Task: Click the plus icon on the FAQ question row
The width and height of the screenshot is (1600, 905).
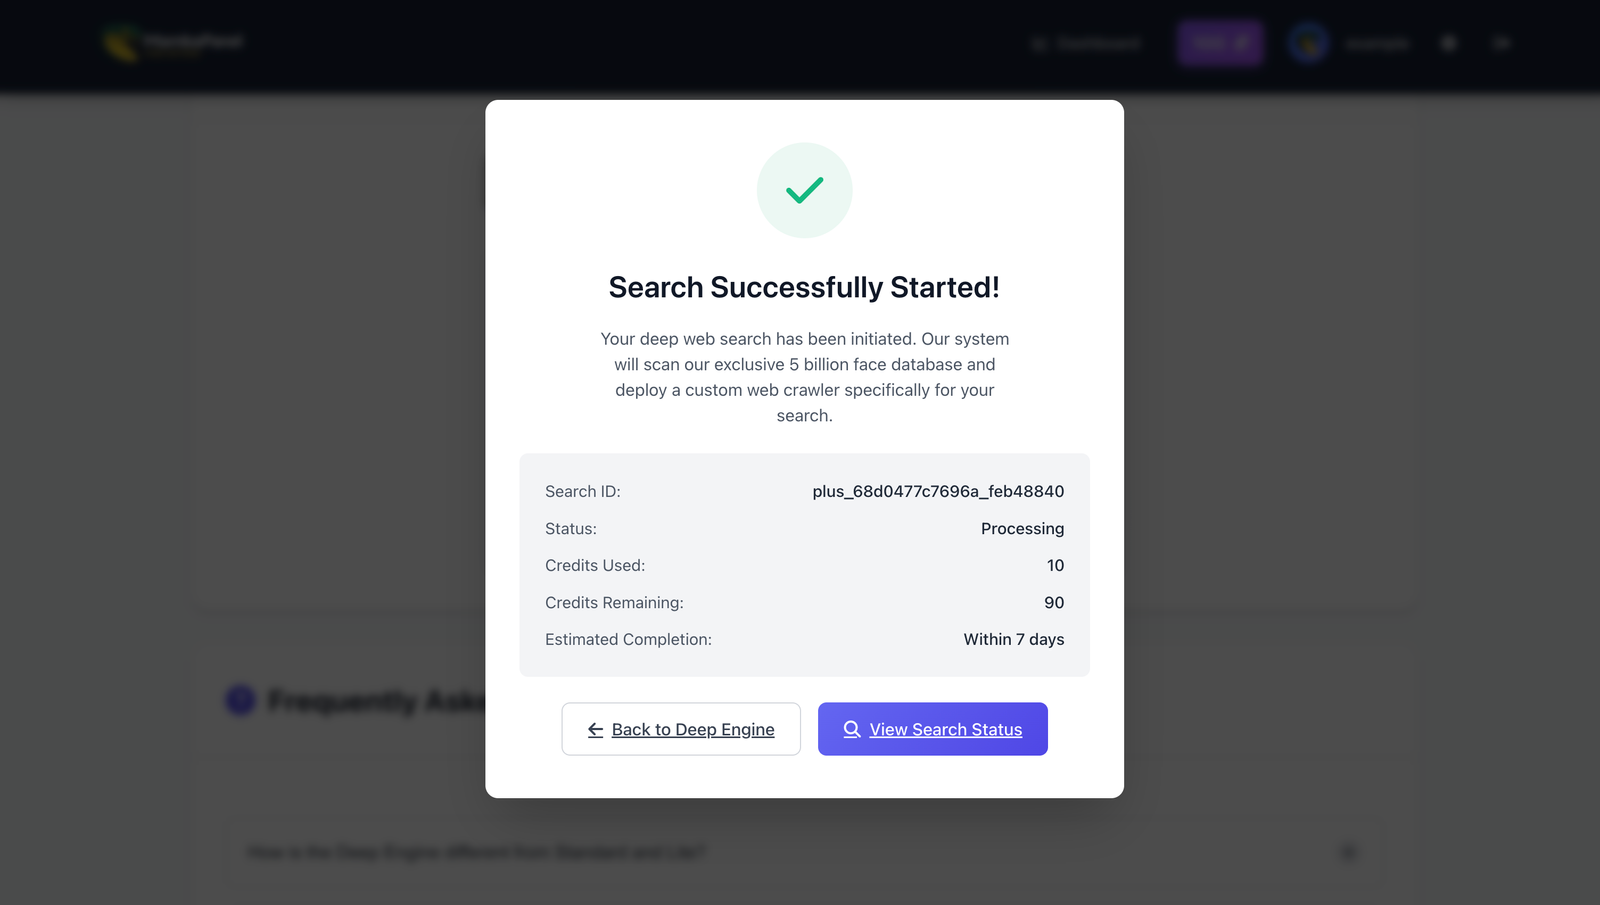Action: click(1348, 853)
